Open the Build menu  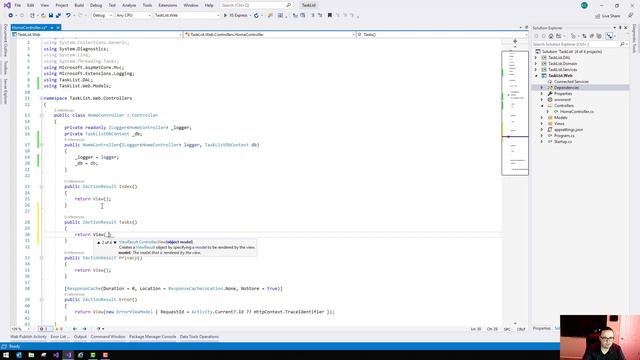click(x=79, y=5)
